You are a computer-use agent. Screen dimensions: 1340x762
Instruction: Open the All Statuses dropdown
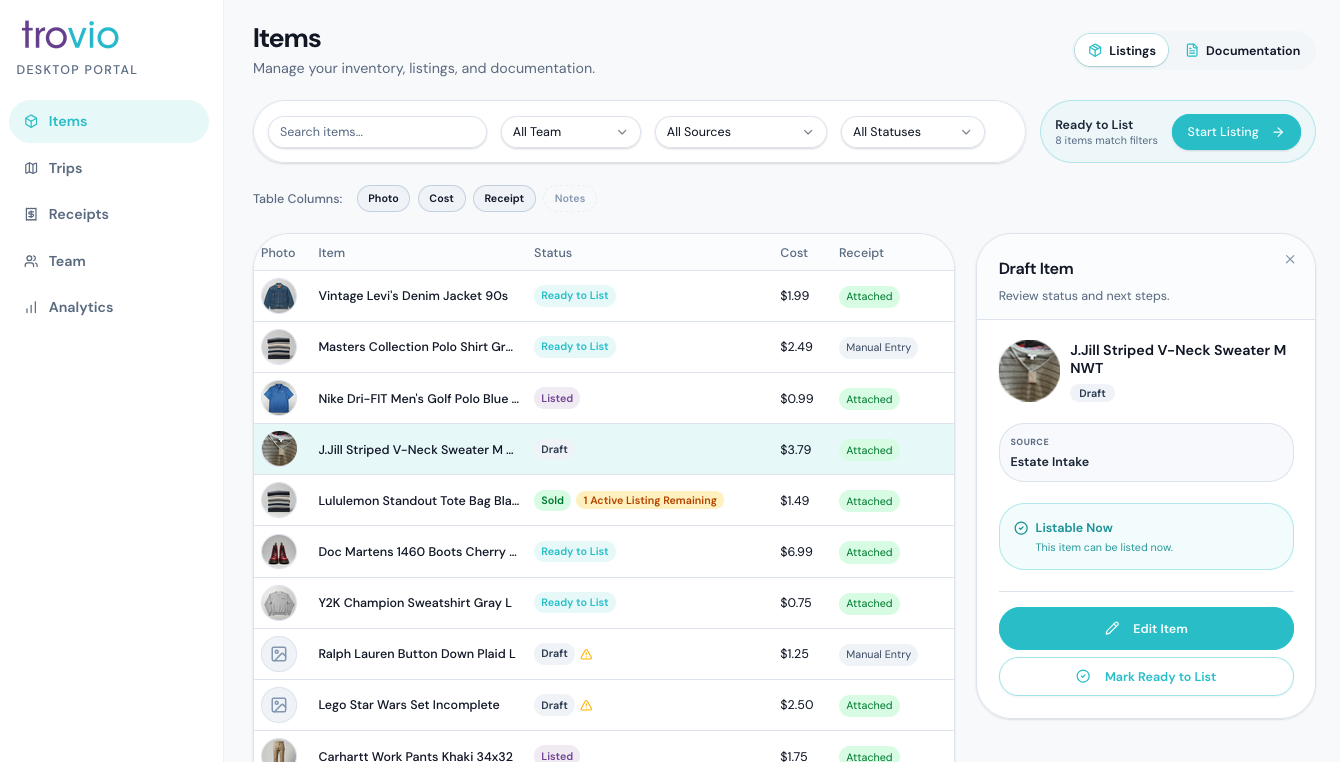913,132
